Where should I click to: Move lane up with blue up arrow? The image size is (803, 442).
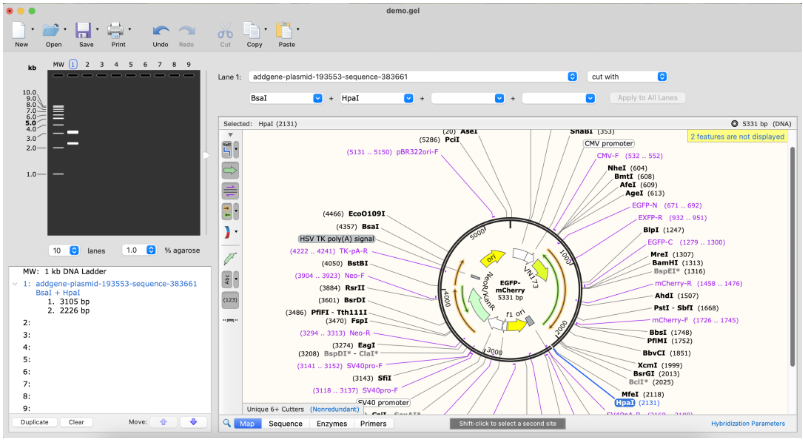(x=163, y=422)
